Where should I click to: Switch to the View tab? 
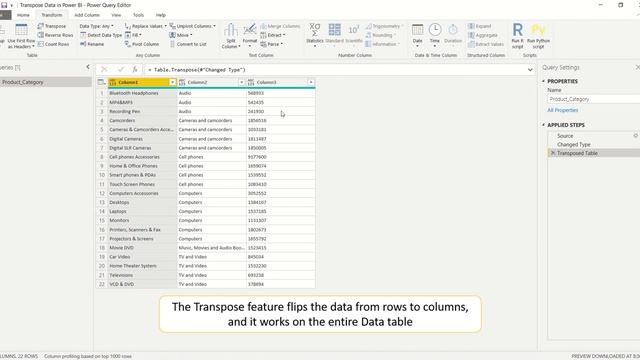coord(116,15)
